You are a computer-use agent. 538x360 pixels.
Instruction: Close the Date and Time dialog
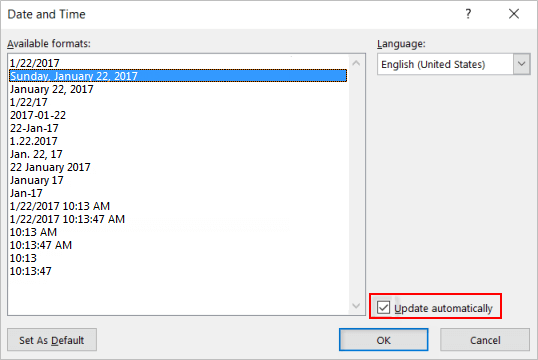pyautogui.click(x=514, y=14)
